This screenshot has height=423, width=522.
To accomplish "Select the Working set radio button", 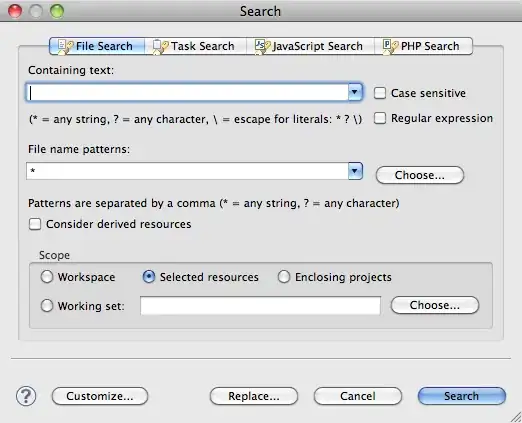I will click(47, 305).
